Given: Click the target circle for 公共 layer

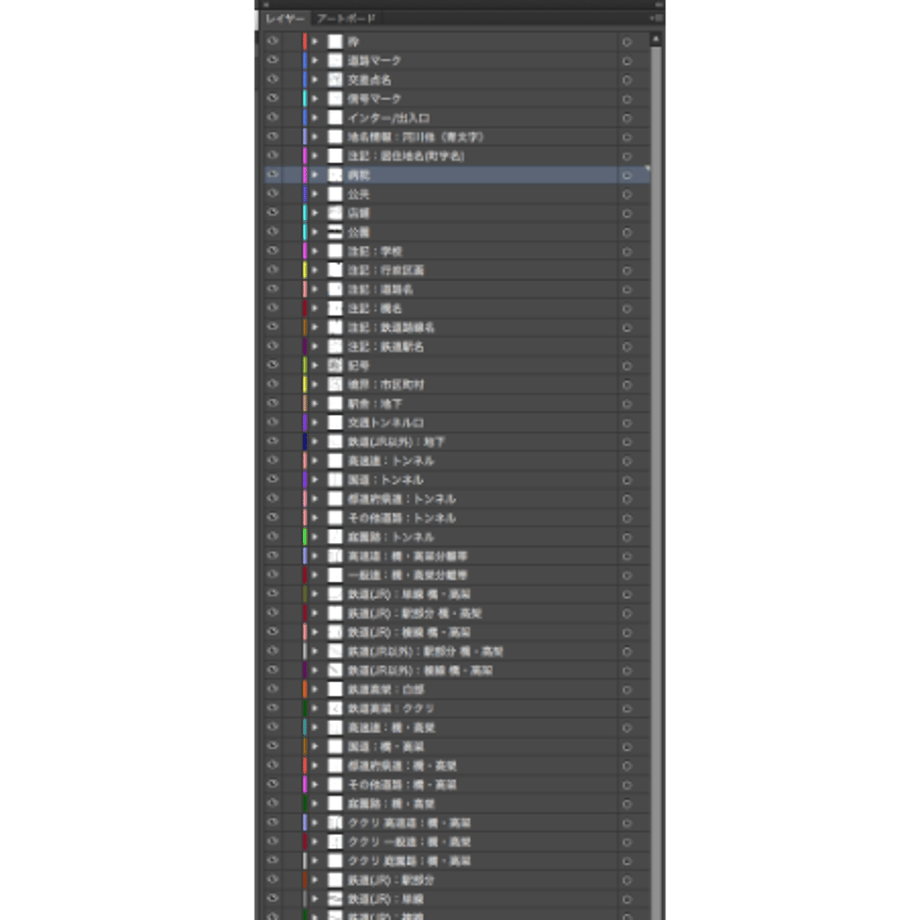Looking at the screenshot, I should [627, 194].
